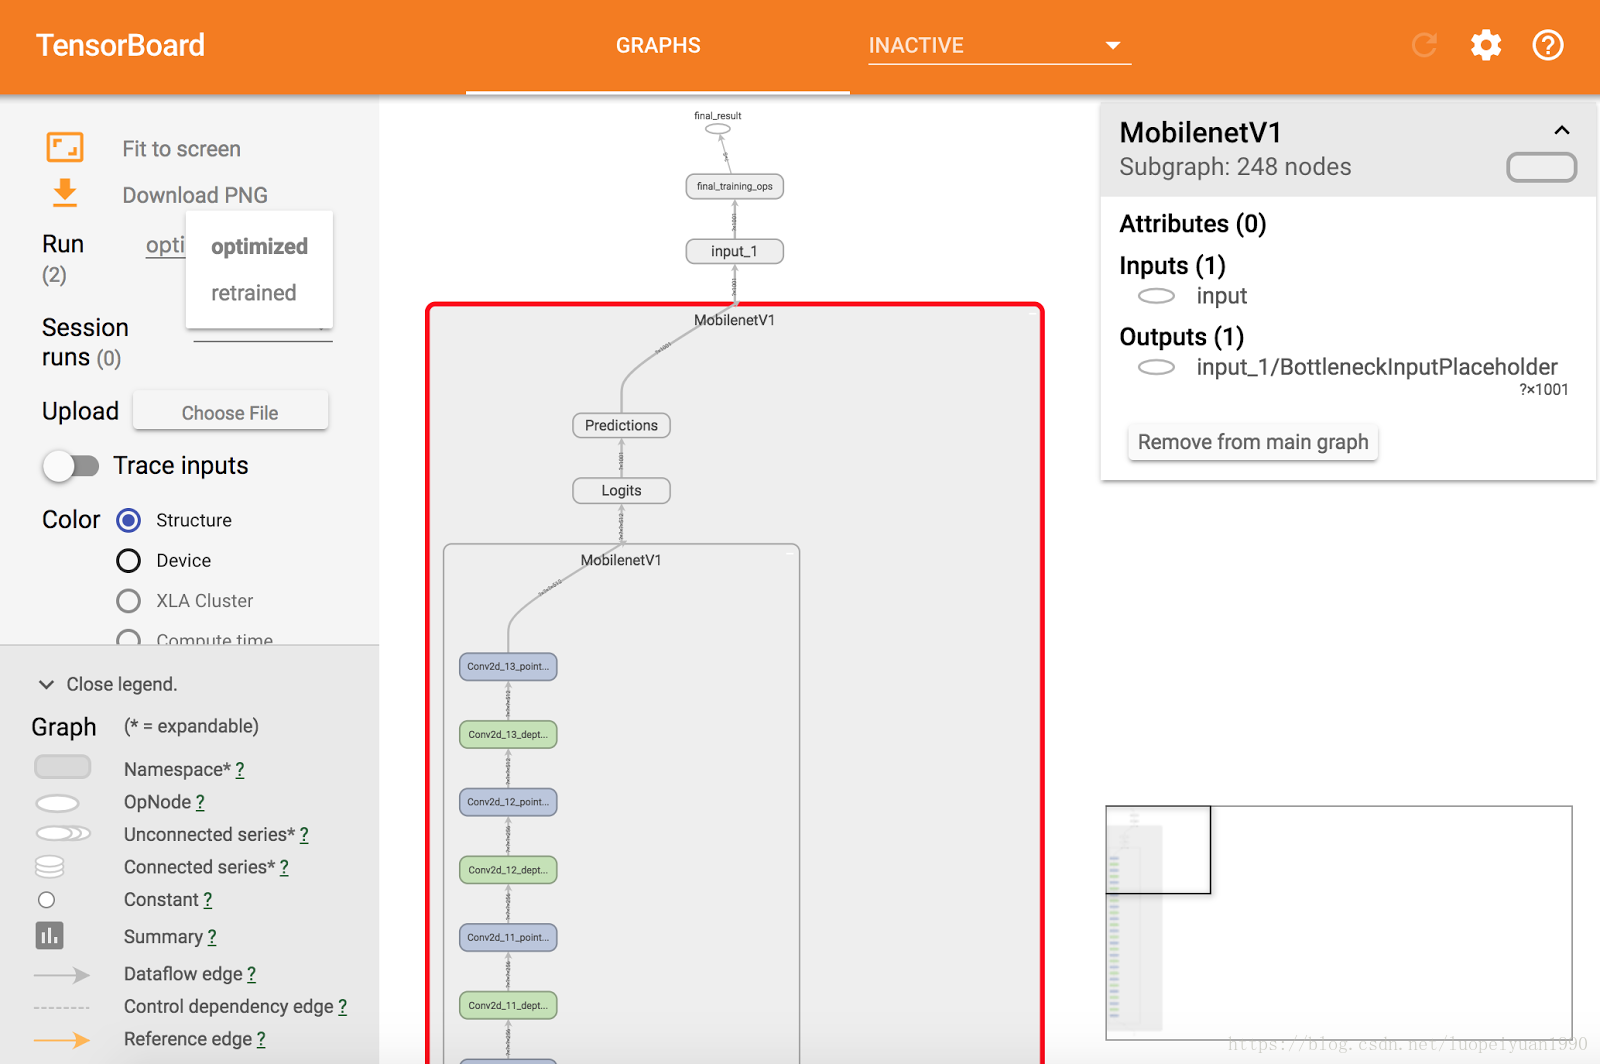Image resolution: width=1600 pixels, height=1064 pixels.
Task: Choose the retrained run option
Action: [259, 293]
